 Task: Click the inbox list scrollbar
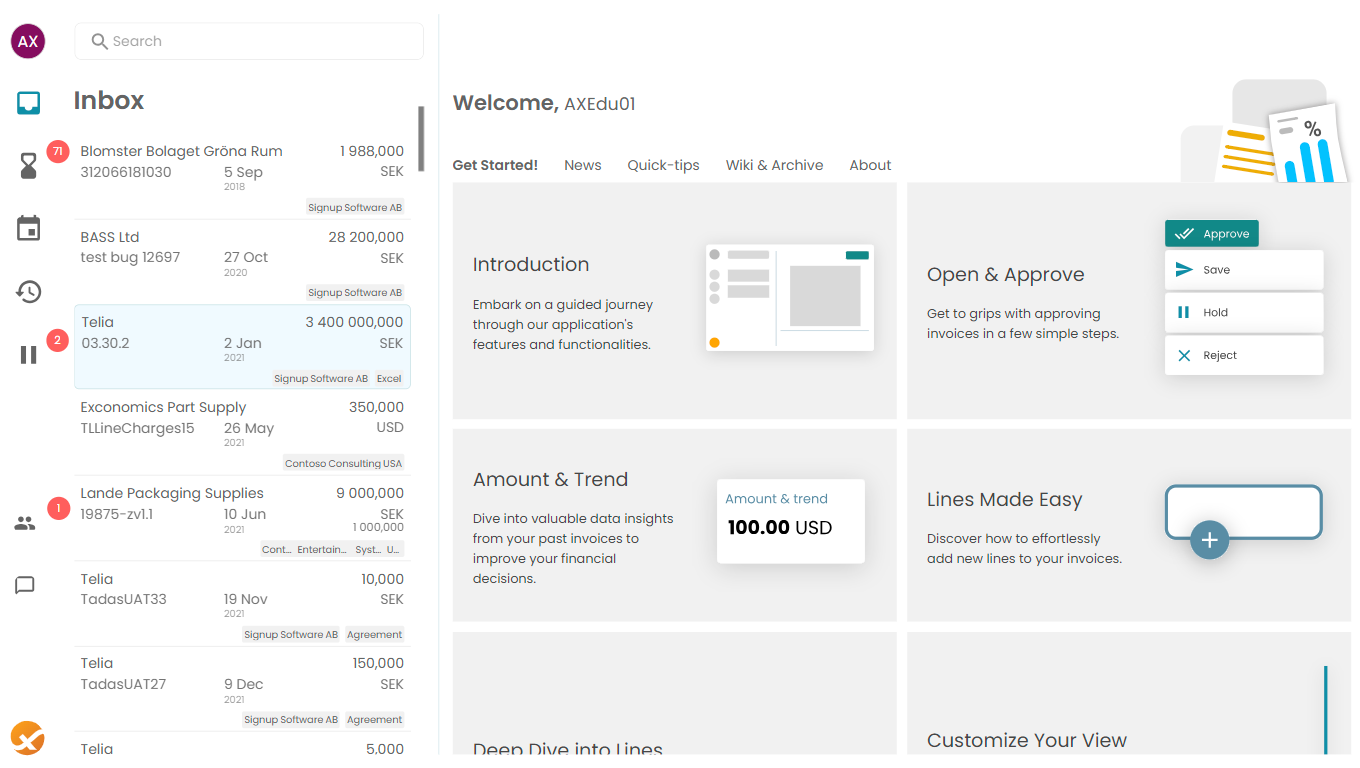click(x=421, y=139)
